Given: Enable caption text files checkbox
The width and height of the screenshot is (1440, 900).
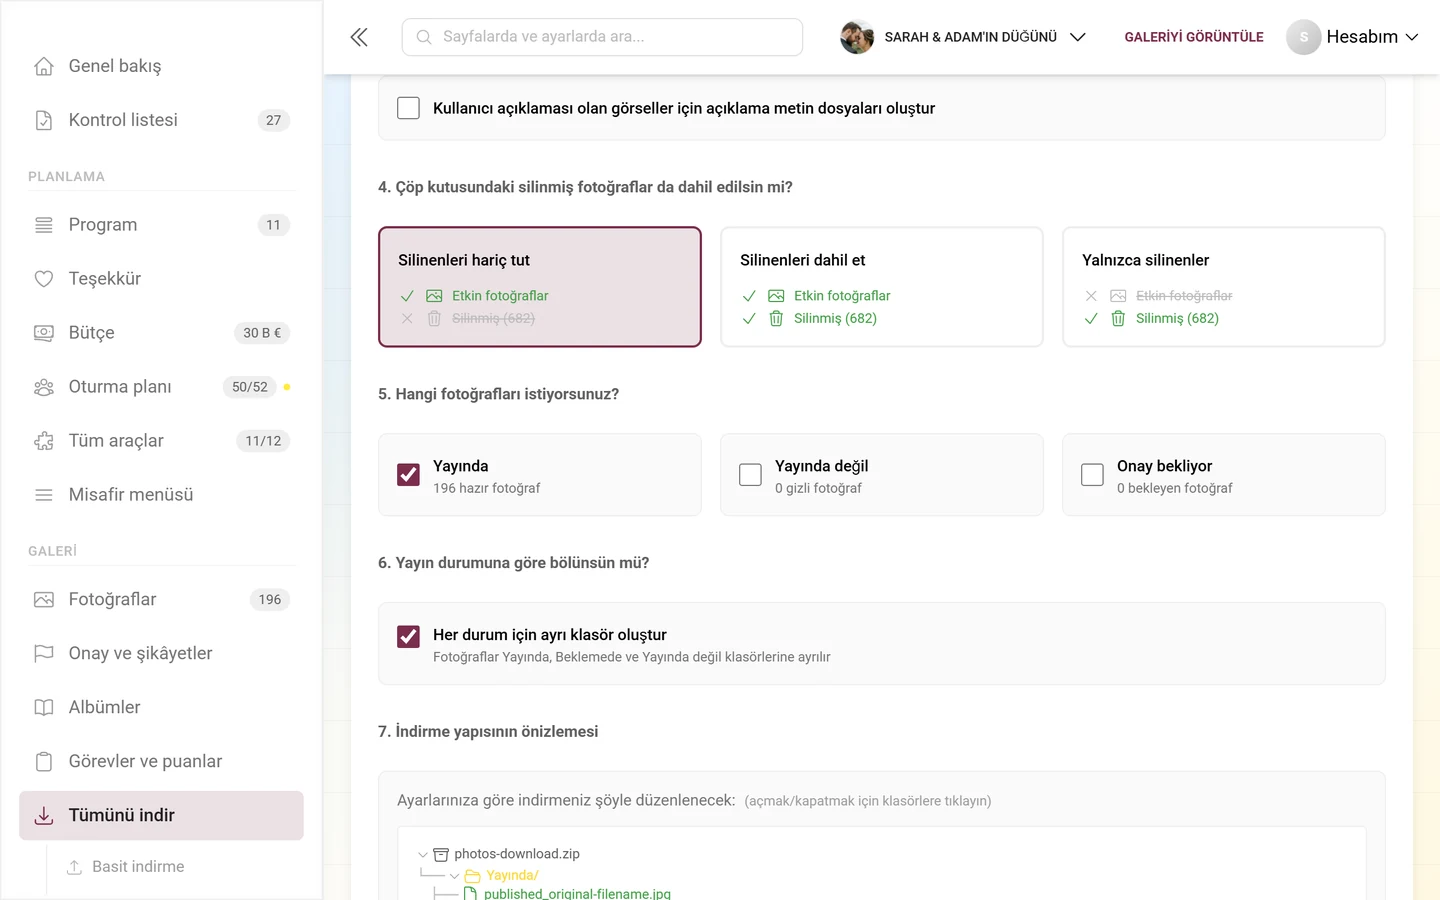Looking at the screenshot, I should [408, 108].
